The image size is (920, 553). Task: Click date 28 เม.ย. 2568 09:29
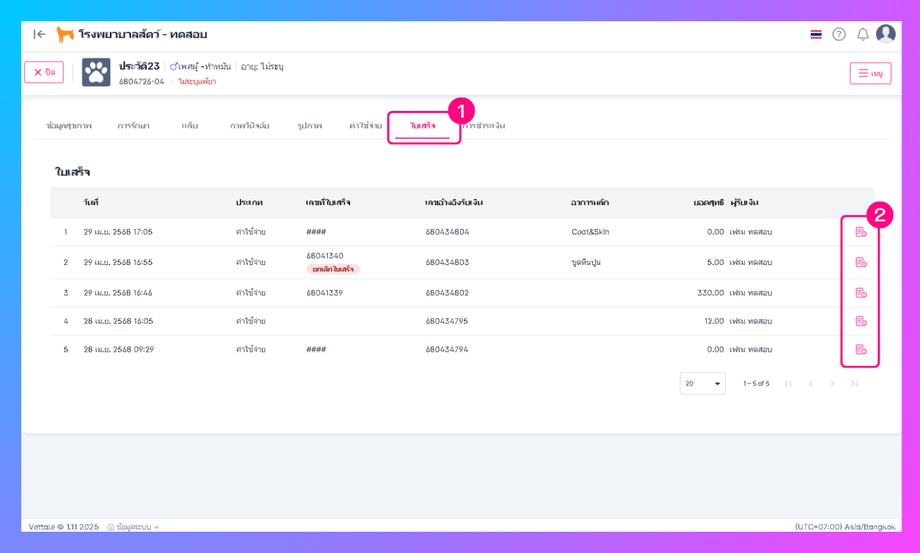(119, 350)
